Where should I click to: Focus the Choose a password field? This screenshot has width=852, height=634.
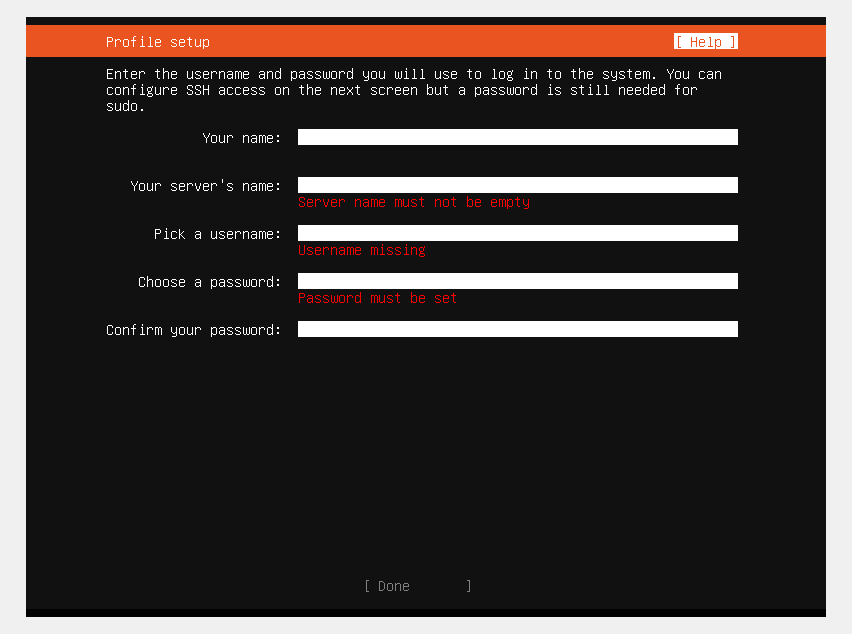518,281
